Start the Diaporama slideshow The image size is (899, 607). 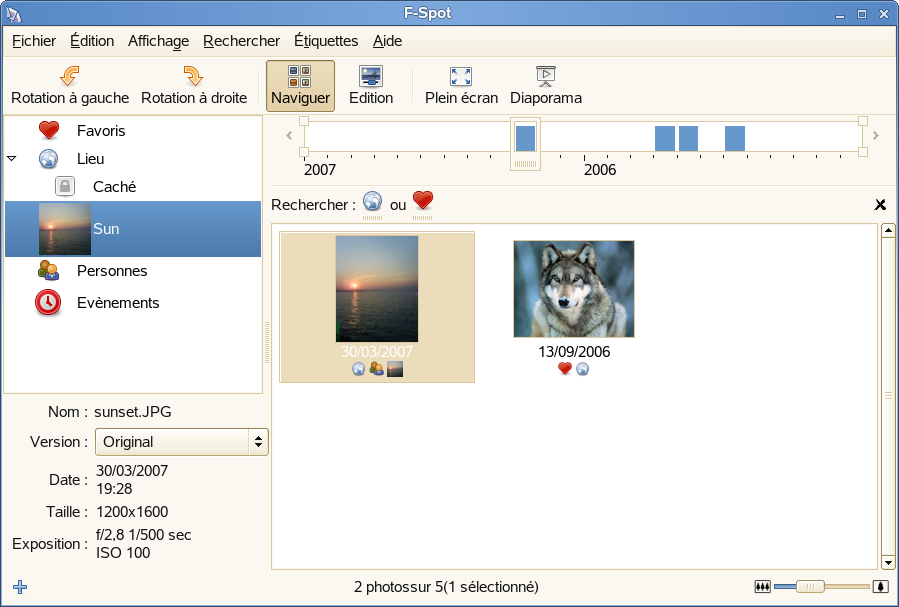tap(545, 86)
